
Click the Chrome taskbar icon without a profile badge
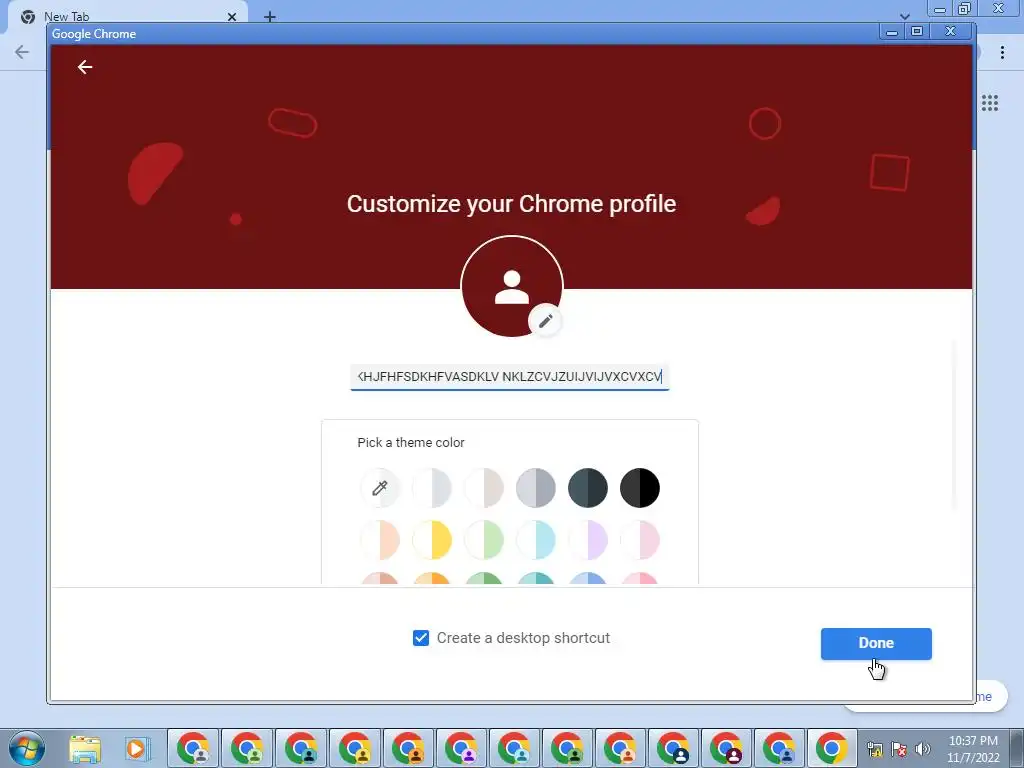pos(831,748)
